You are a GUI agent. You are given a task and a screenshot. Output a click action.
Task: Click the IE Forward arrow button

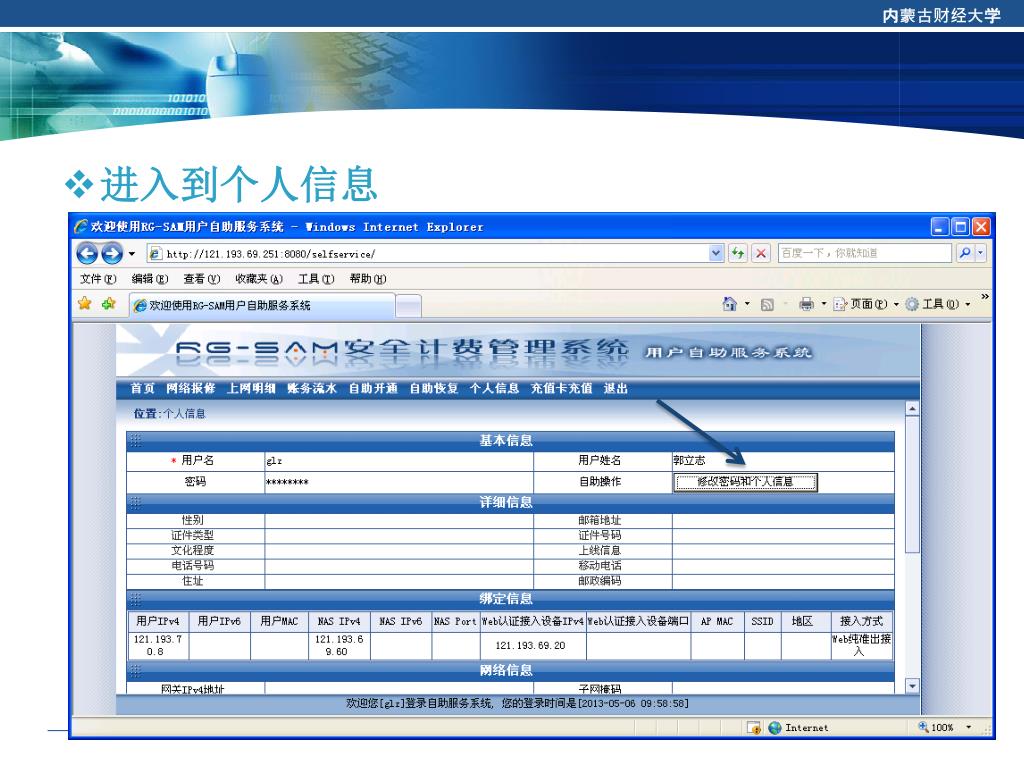point(112,253)
